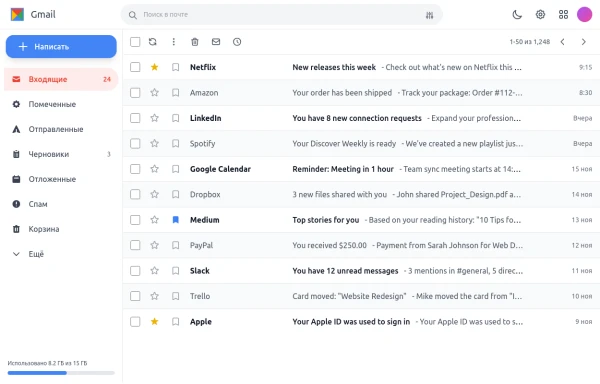Unstar the Apple email
The height and width of the screenshot is (384, 600).
pyautogui.click(x=155, y=322)
